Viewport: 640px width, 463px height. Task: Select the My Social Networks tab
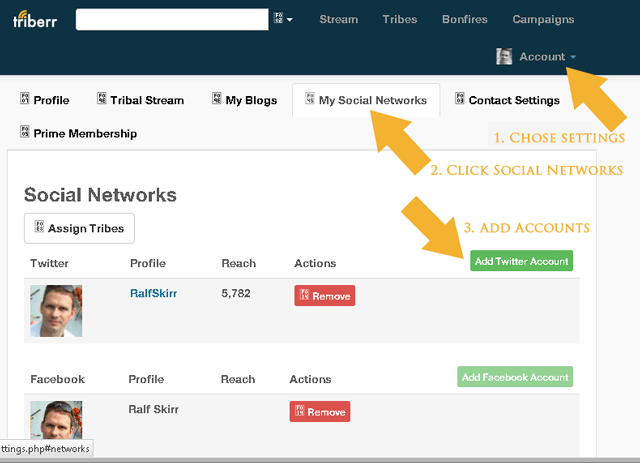(366, 100)
